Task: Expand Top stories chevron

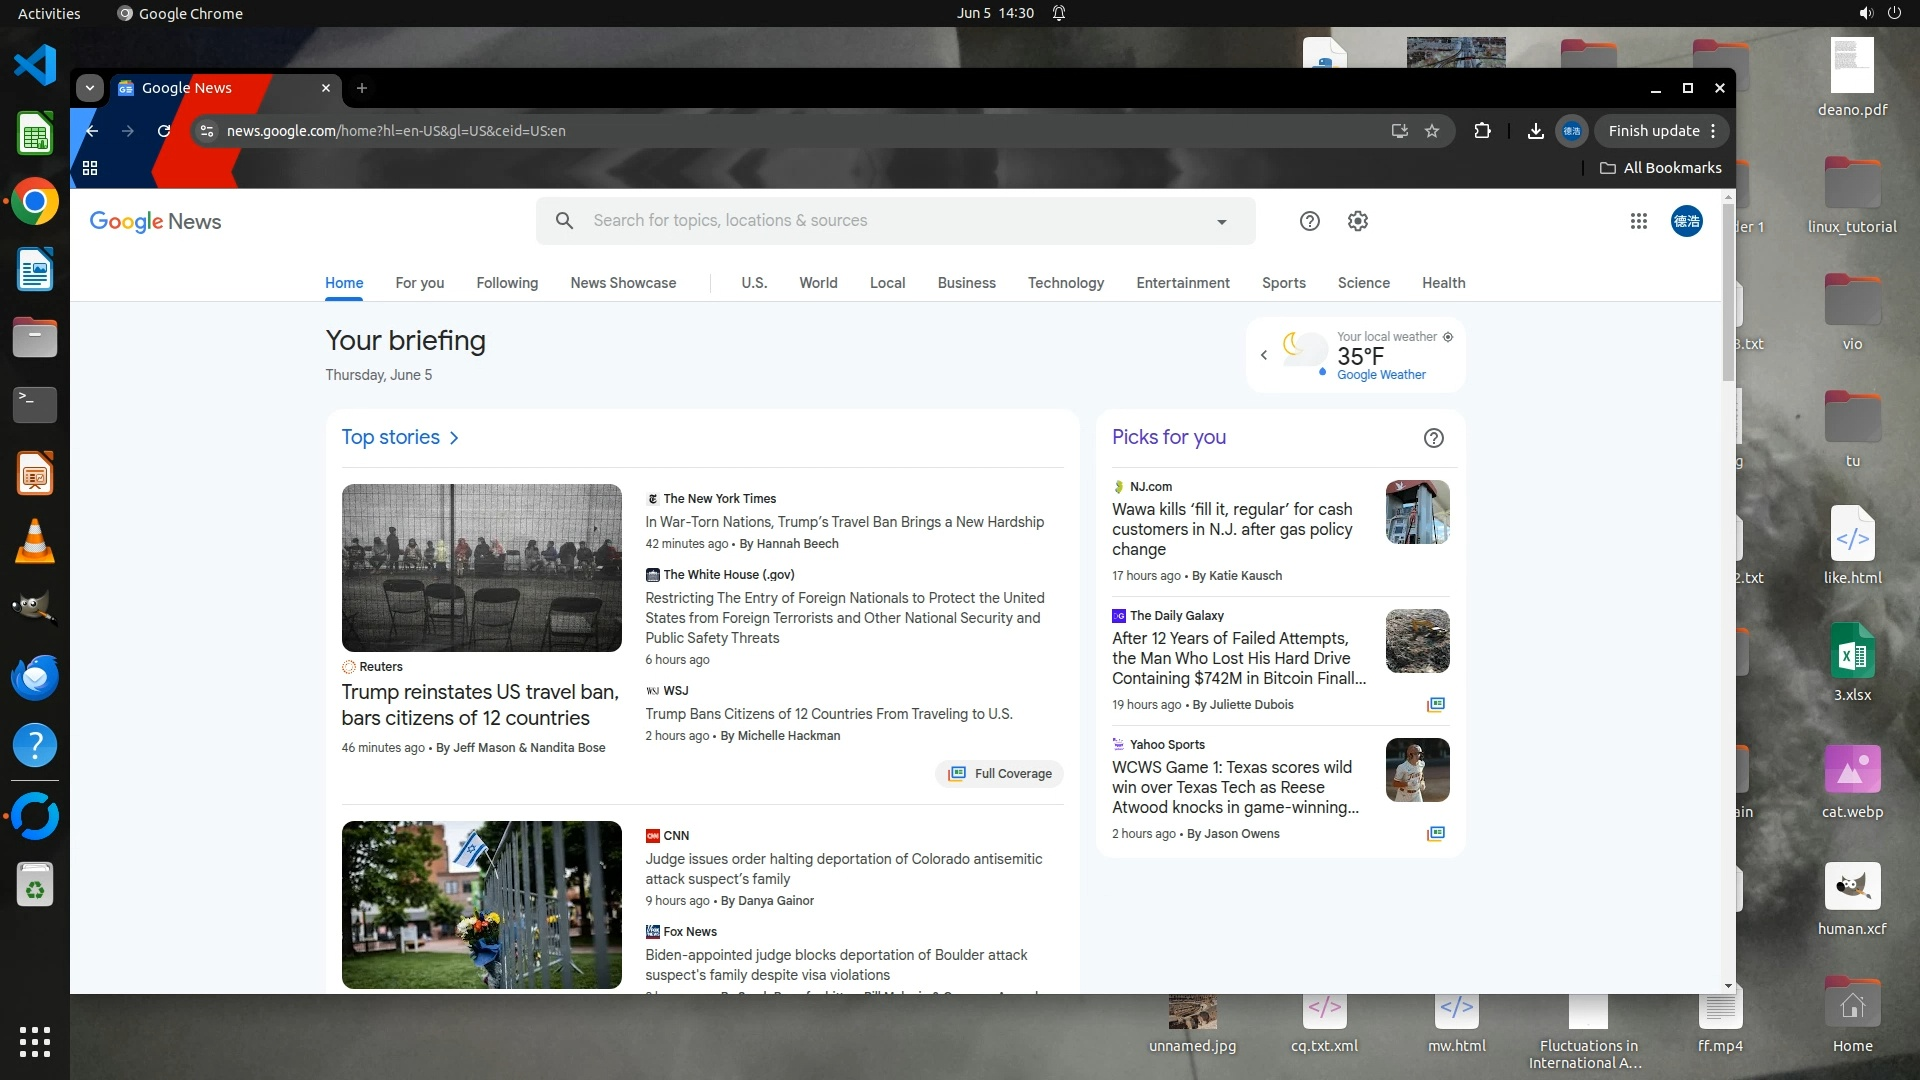Action: (454, 438)
